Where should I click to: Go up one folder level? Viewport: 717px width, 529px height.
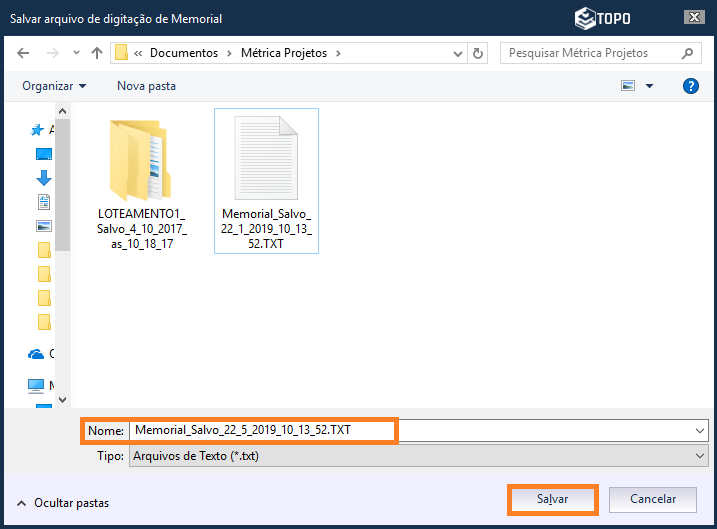96,53
